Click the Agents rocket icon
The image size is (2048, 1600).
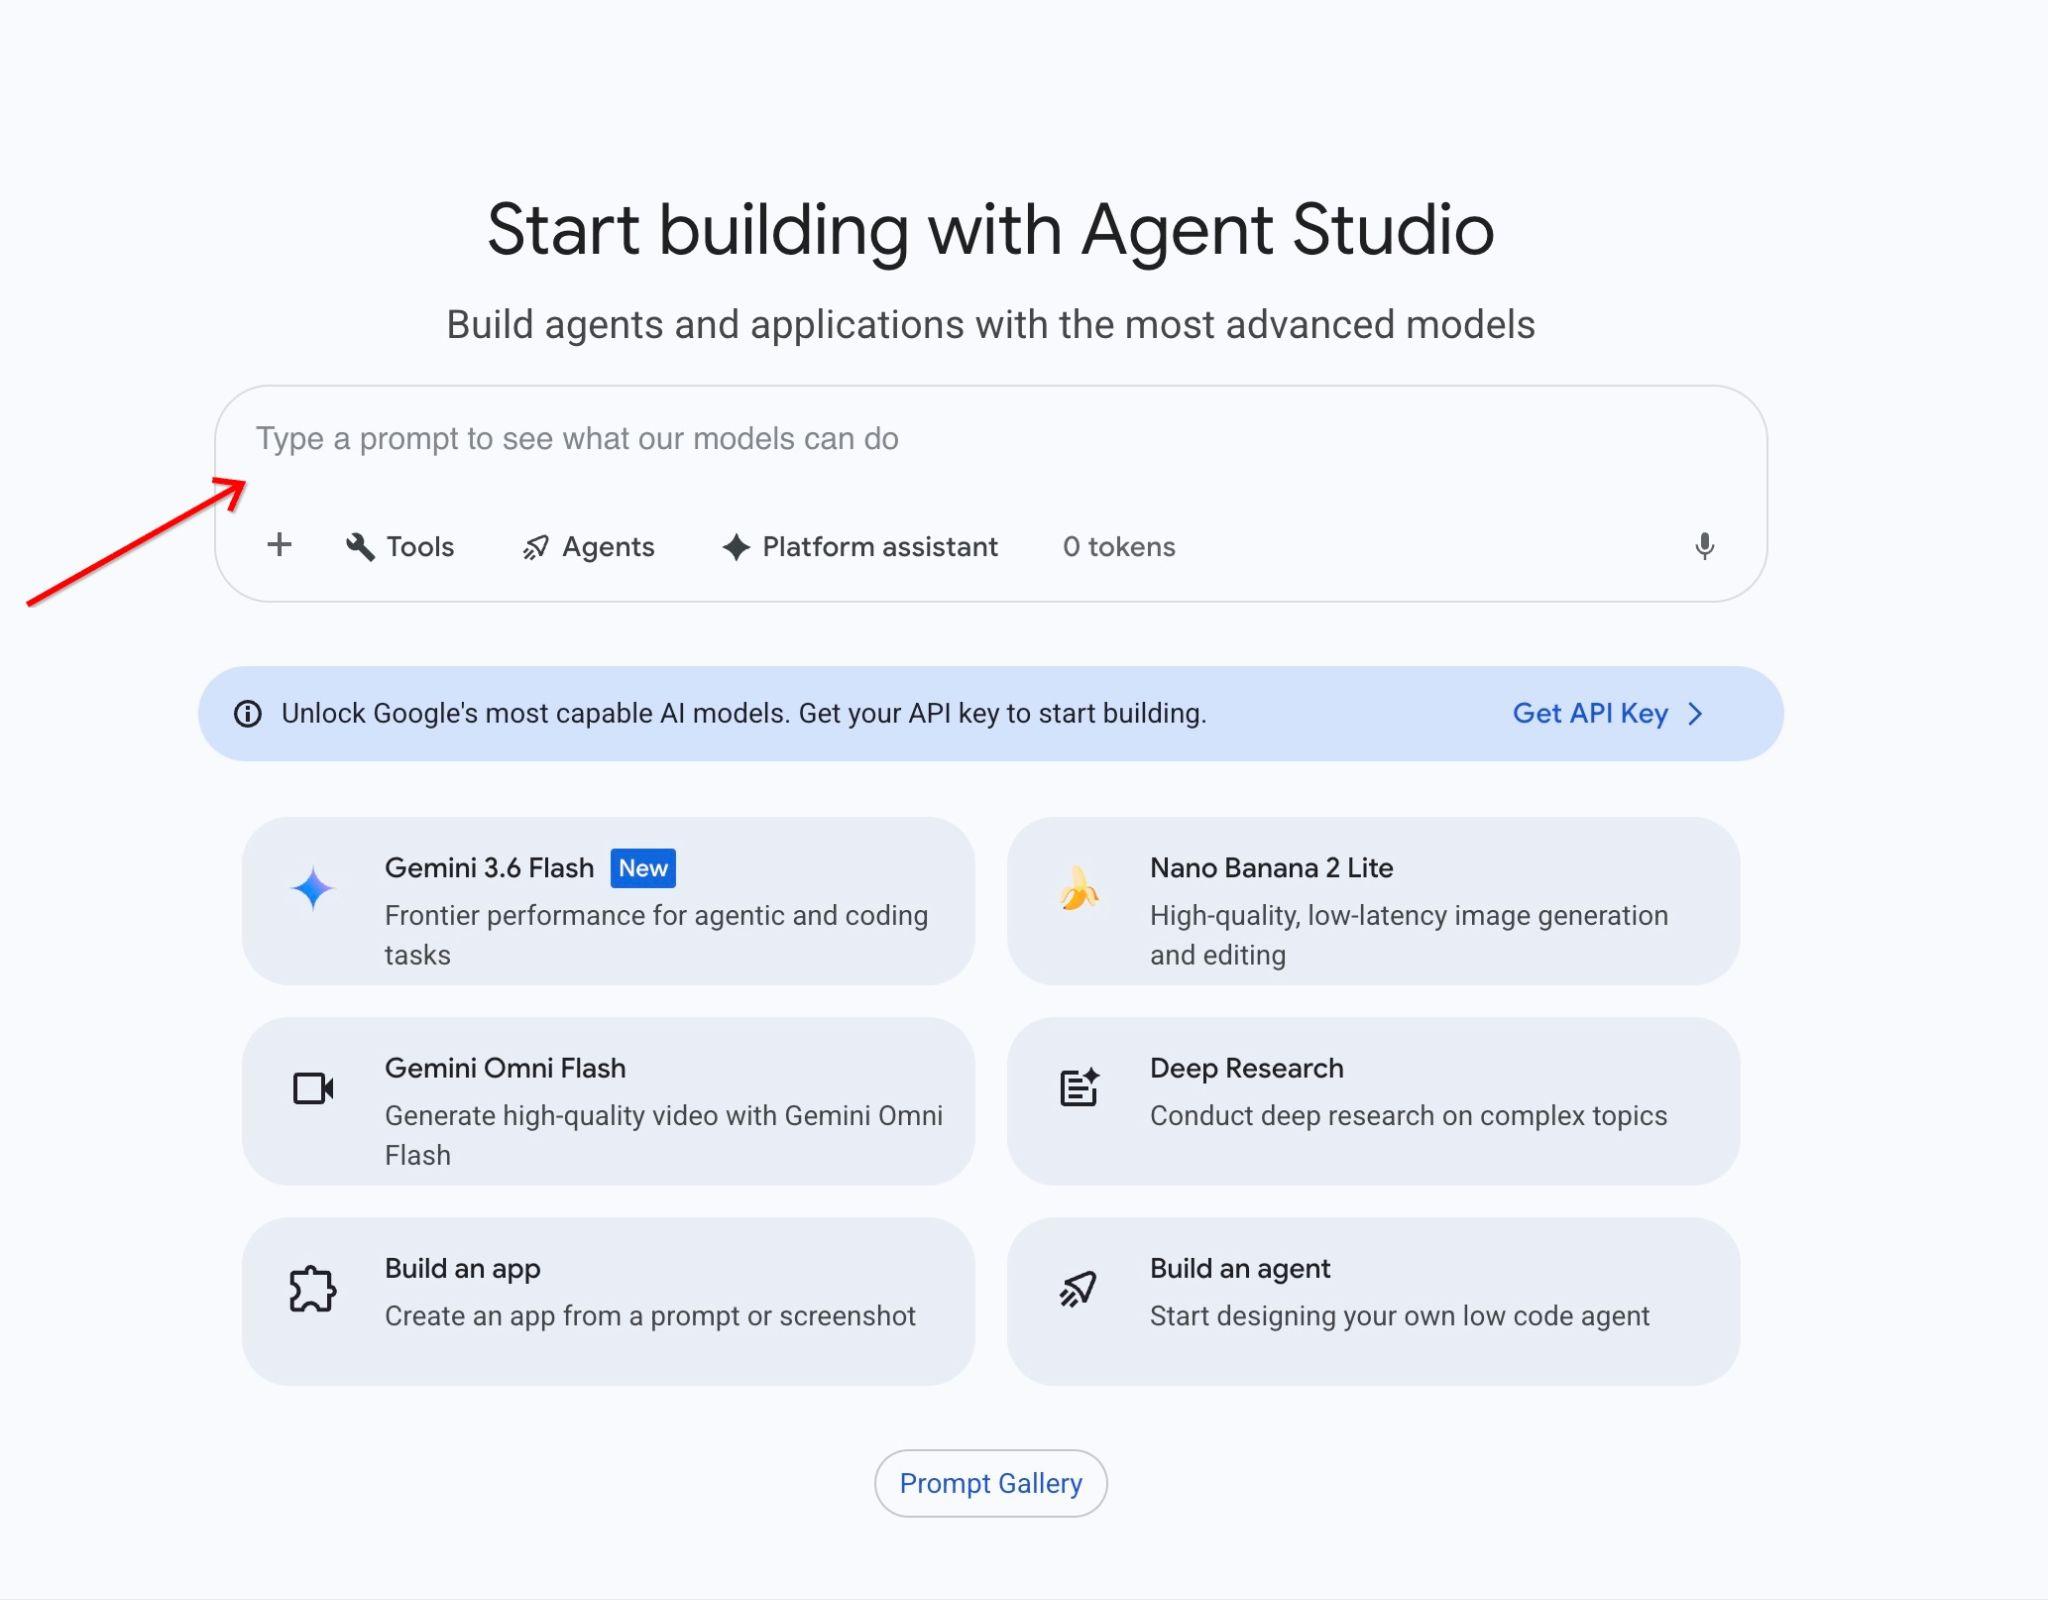tap(536, 547)
